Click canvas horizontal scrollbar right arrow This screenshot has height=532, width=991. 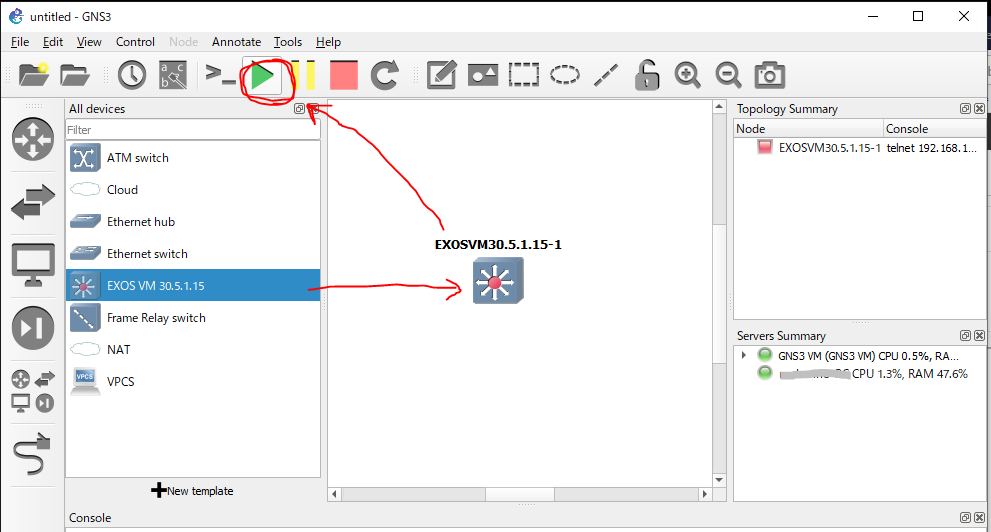(705, 494)
